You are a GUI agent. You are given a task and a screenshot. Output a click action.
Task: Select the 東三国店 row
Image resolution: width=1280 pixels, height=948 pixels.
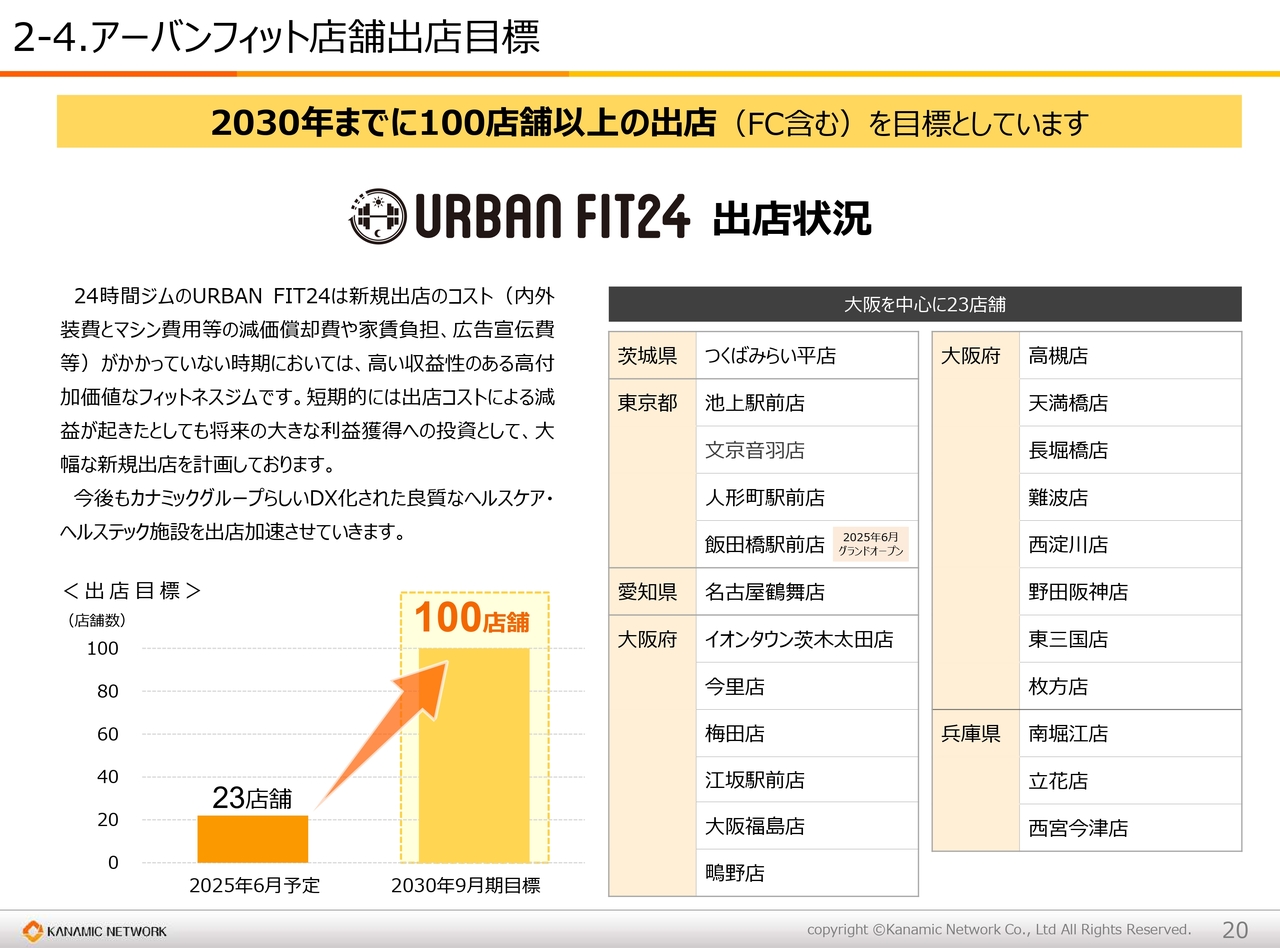click(x=1131, y=639)
